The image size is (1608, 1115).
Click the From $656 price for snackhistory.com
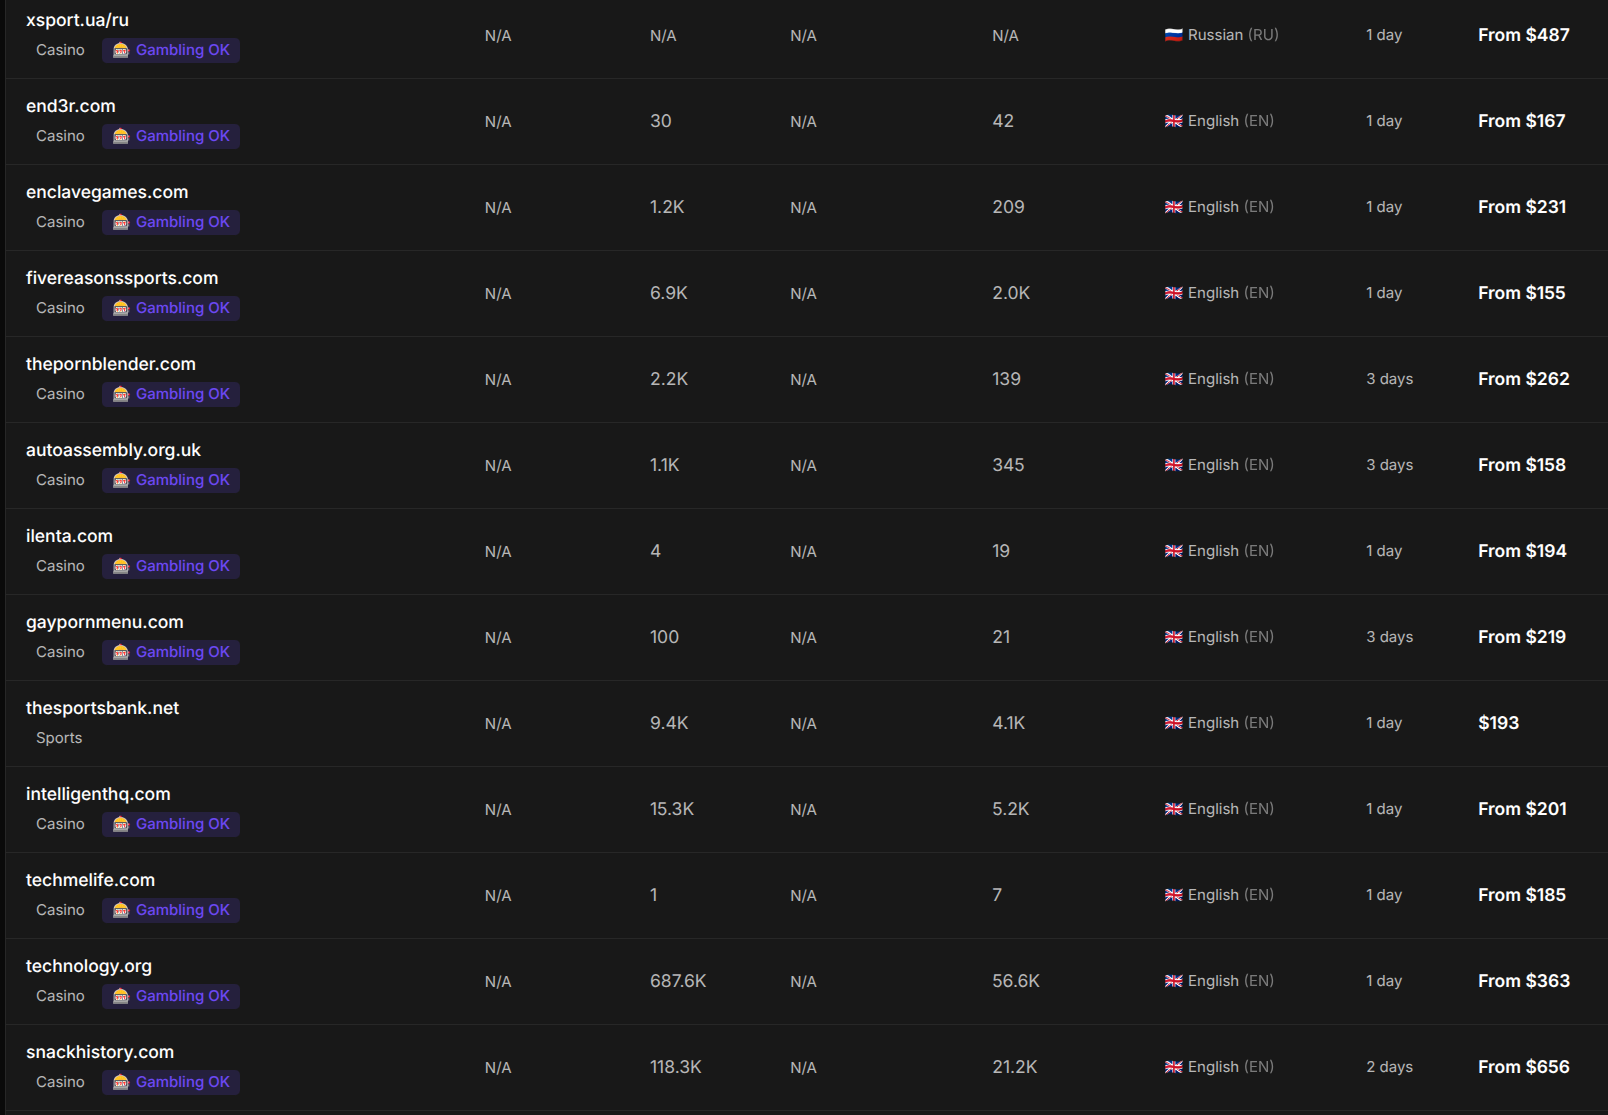1524,1067
